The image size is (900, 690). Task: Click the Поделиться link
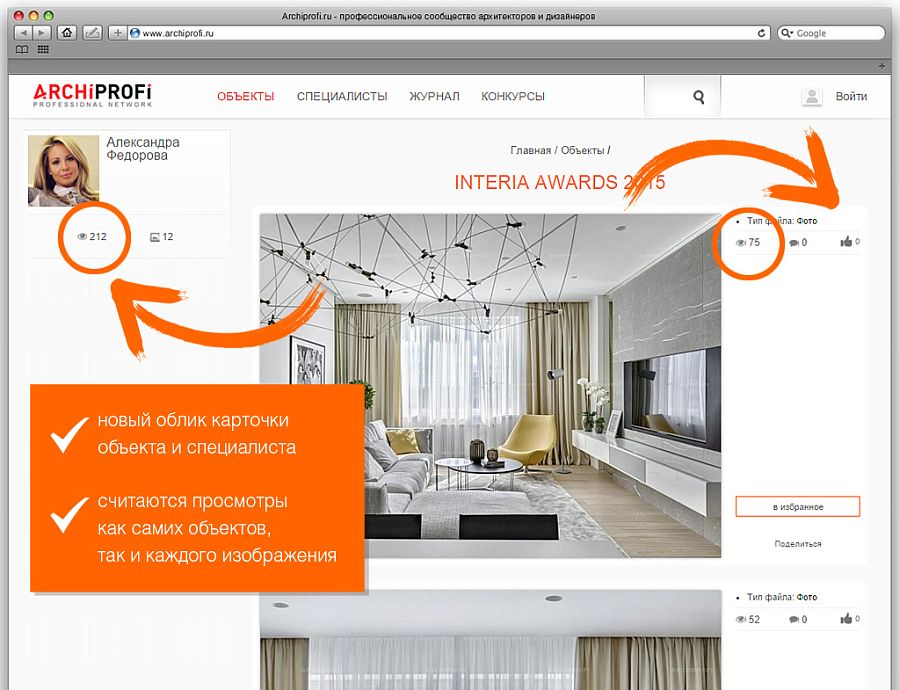click(x=797, y=544)
